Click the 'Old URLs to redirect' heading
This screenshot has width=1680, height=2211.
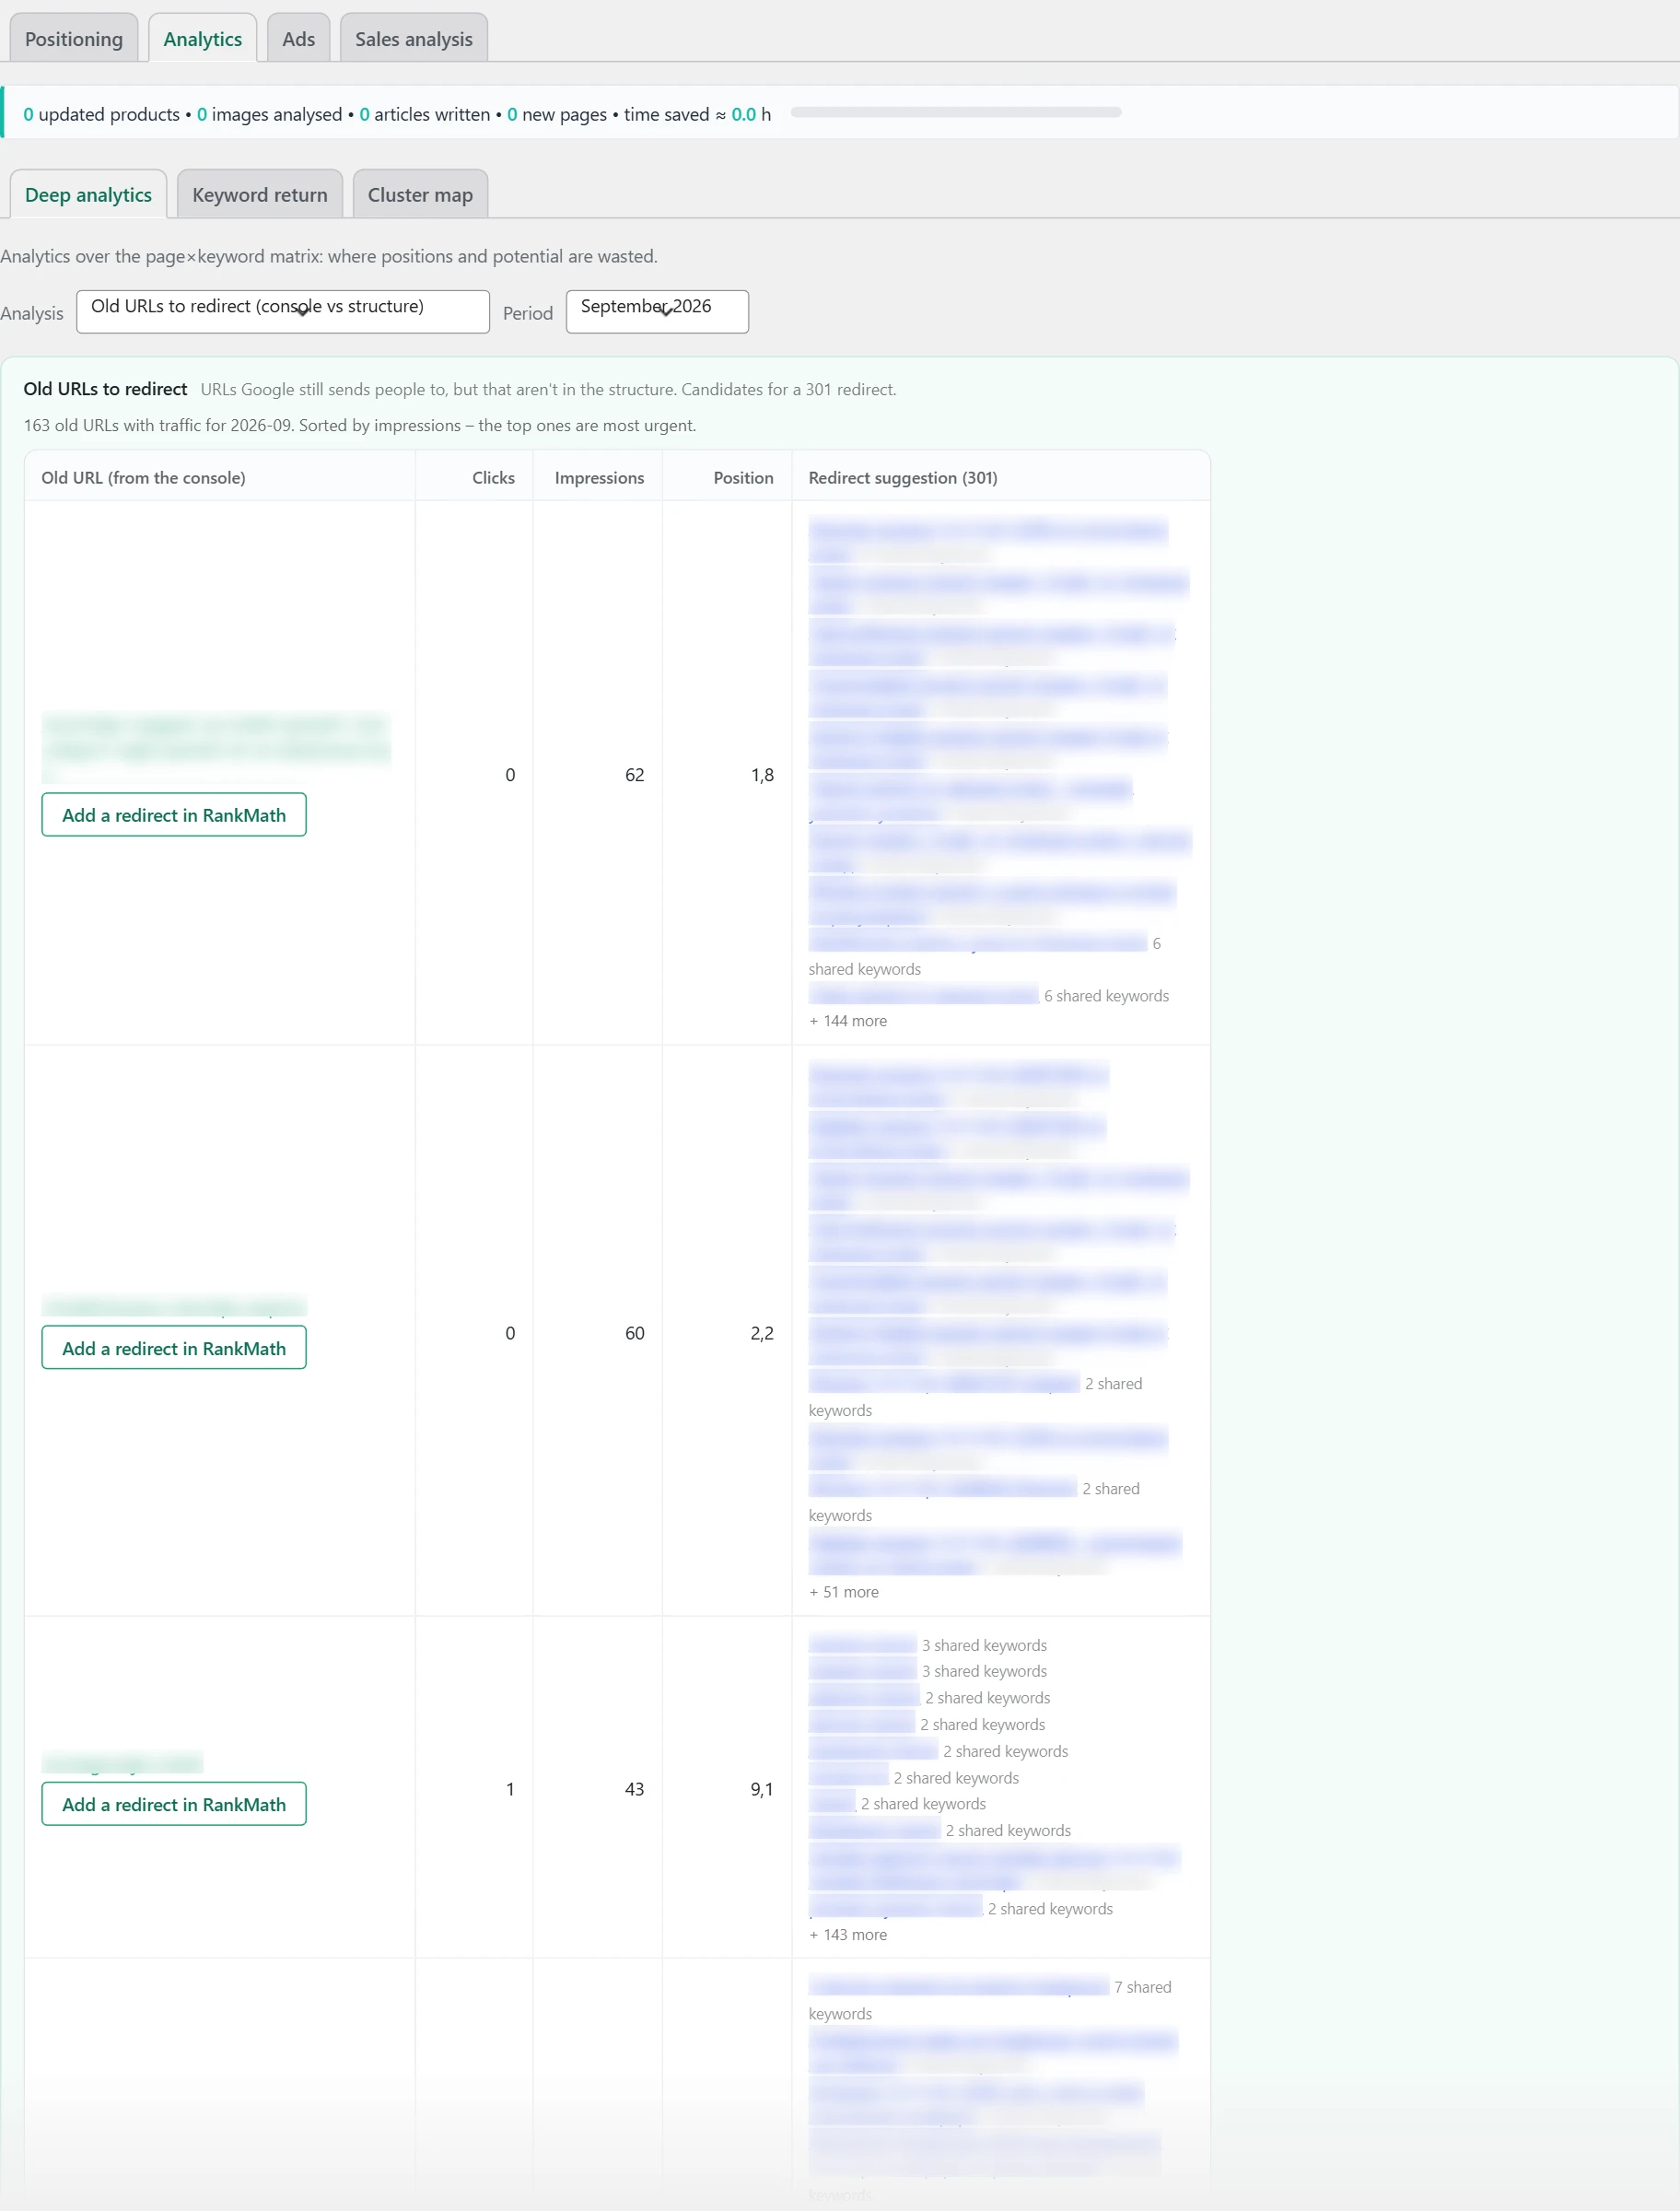(x=105, y=388)
